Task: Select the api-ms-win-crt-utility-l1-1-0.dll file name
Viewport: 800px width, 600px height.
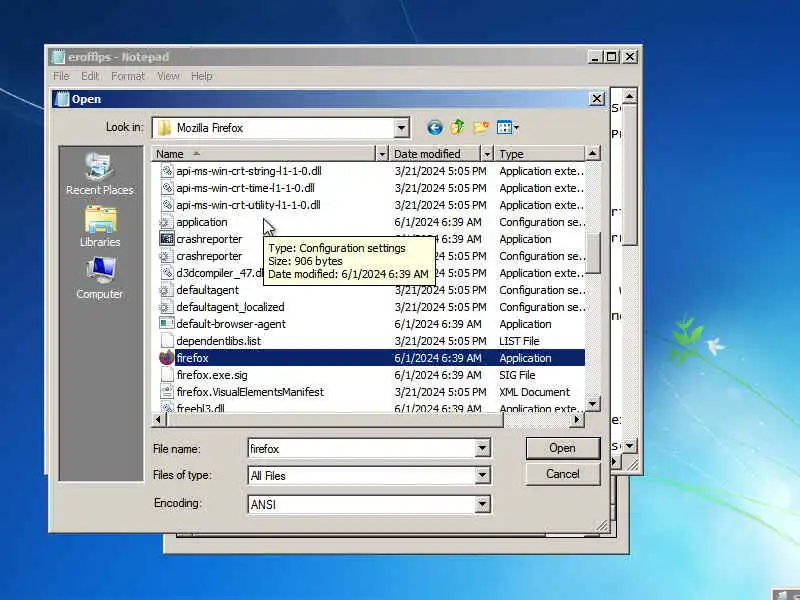Action: pyautogui.click(x=248, y=205)
